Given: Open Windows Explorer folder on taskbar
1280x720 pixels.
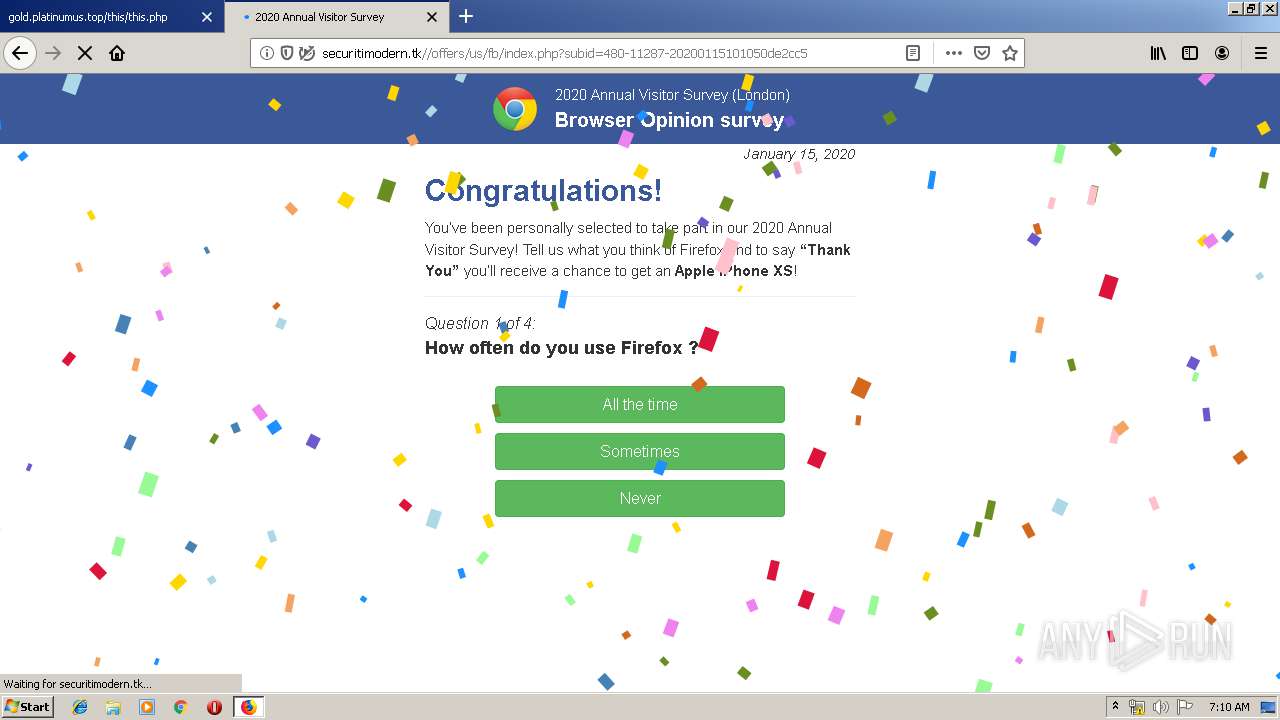Looking at the screenshot, I should [x=113, y=707].
